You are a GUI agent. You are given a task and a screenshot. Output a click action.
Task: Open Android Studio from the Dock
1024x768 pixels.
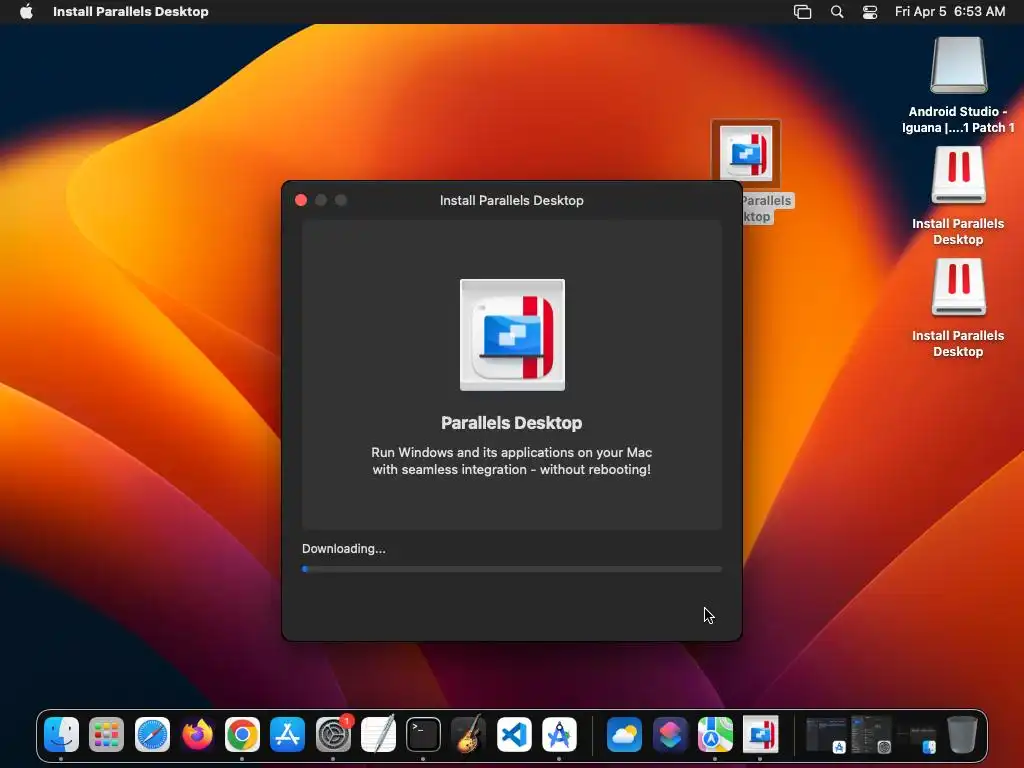pos(559,735)
